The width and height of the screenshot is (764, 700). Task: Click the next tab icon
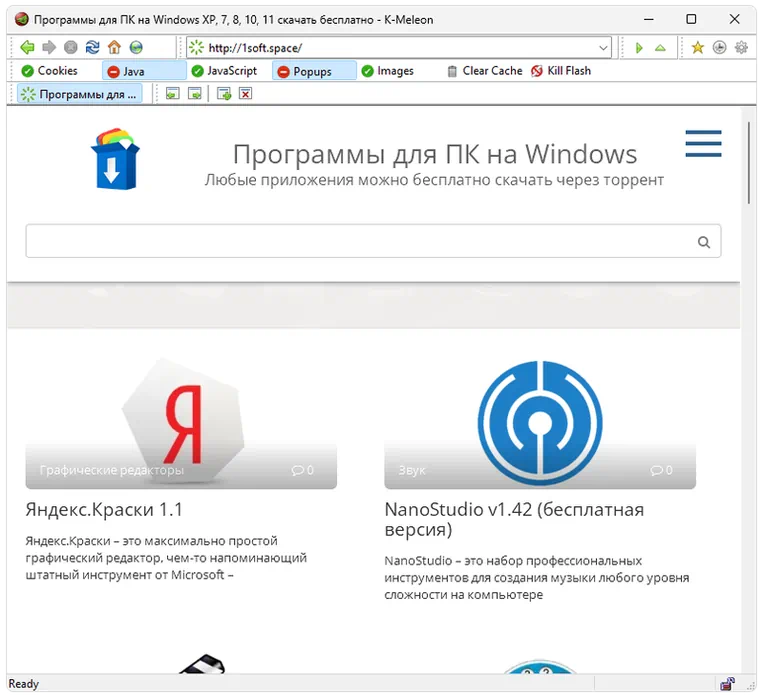[x=195, y=94]
